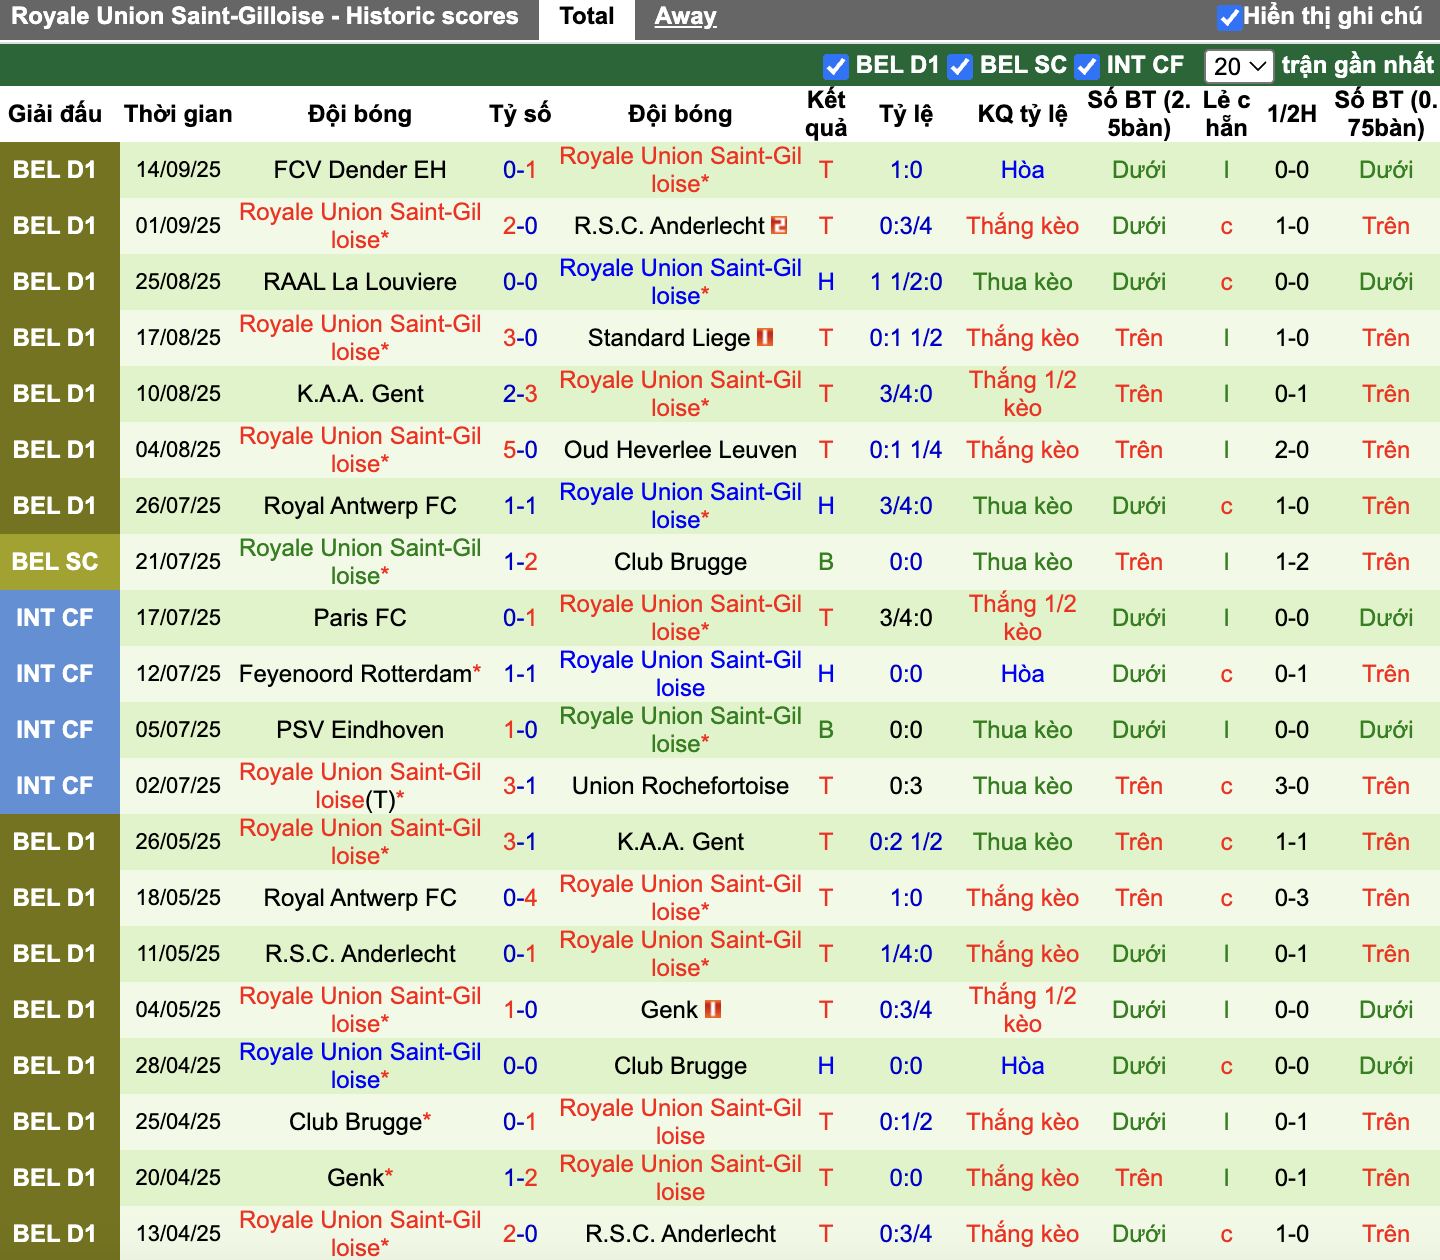Click the Tỷ lệ column header

(x=906, y=114)
